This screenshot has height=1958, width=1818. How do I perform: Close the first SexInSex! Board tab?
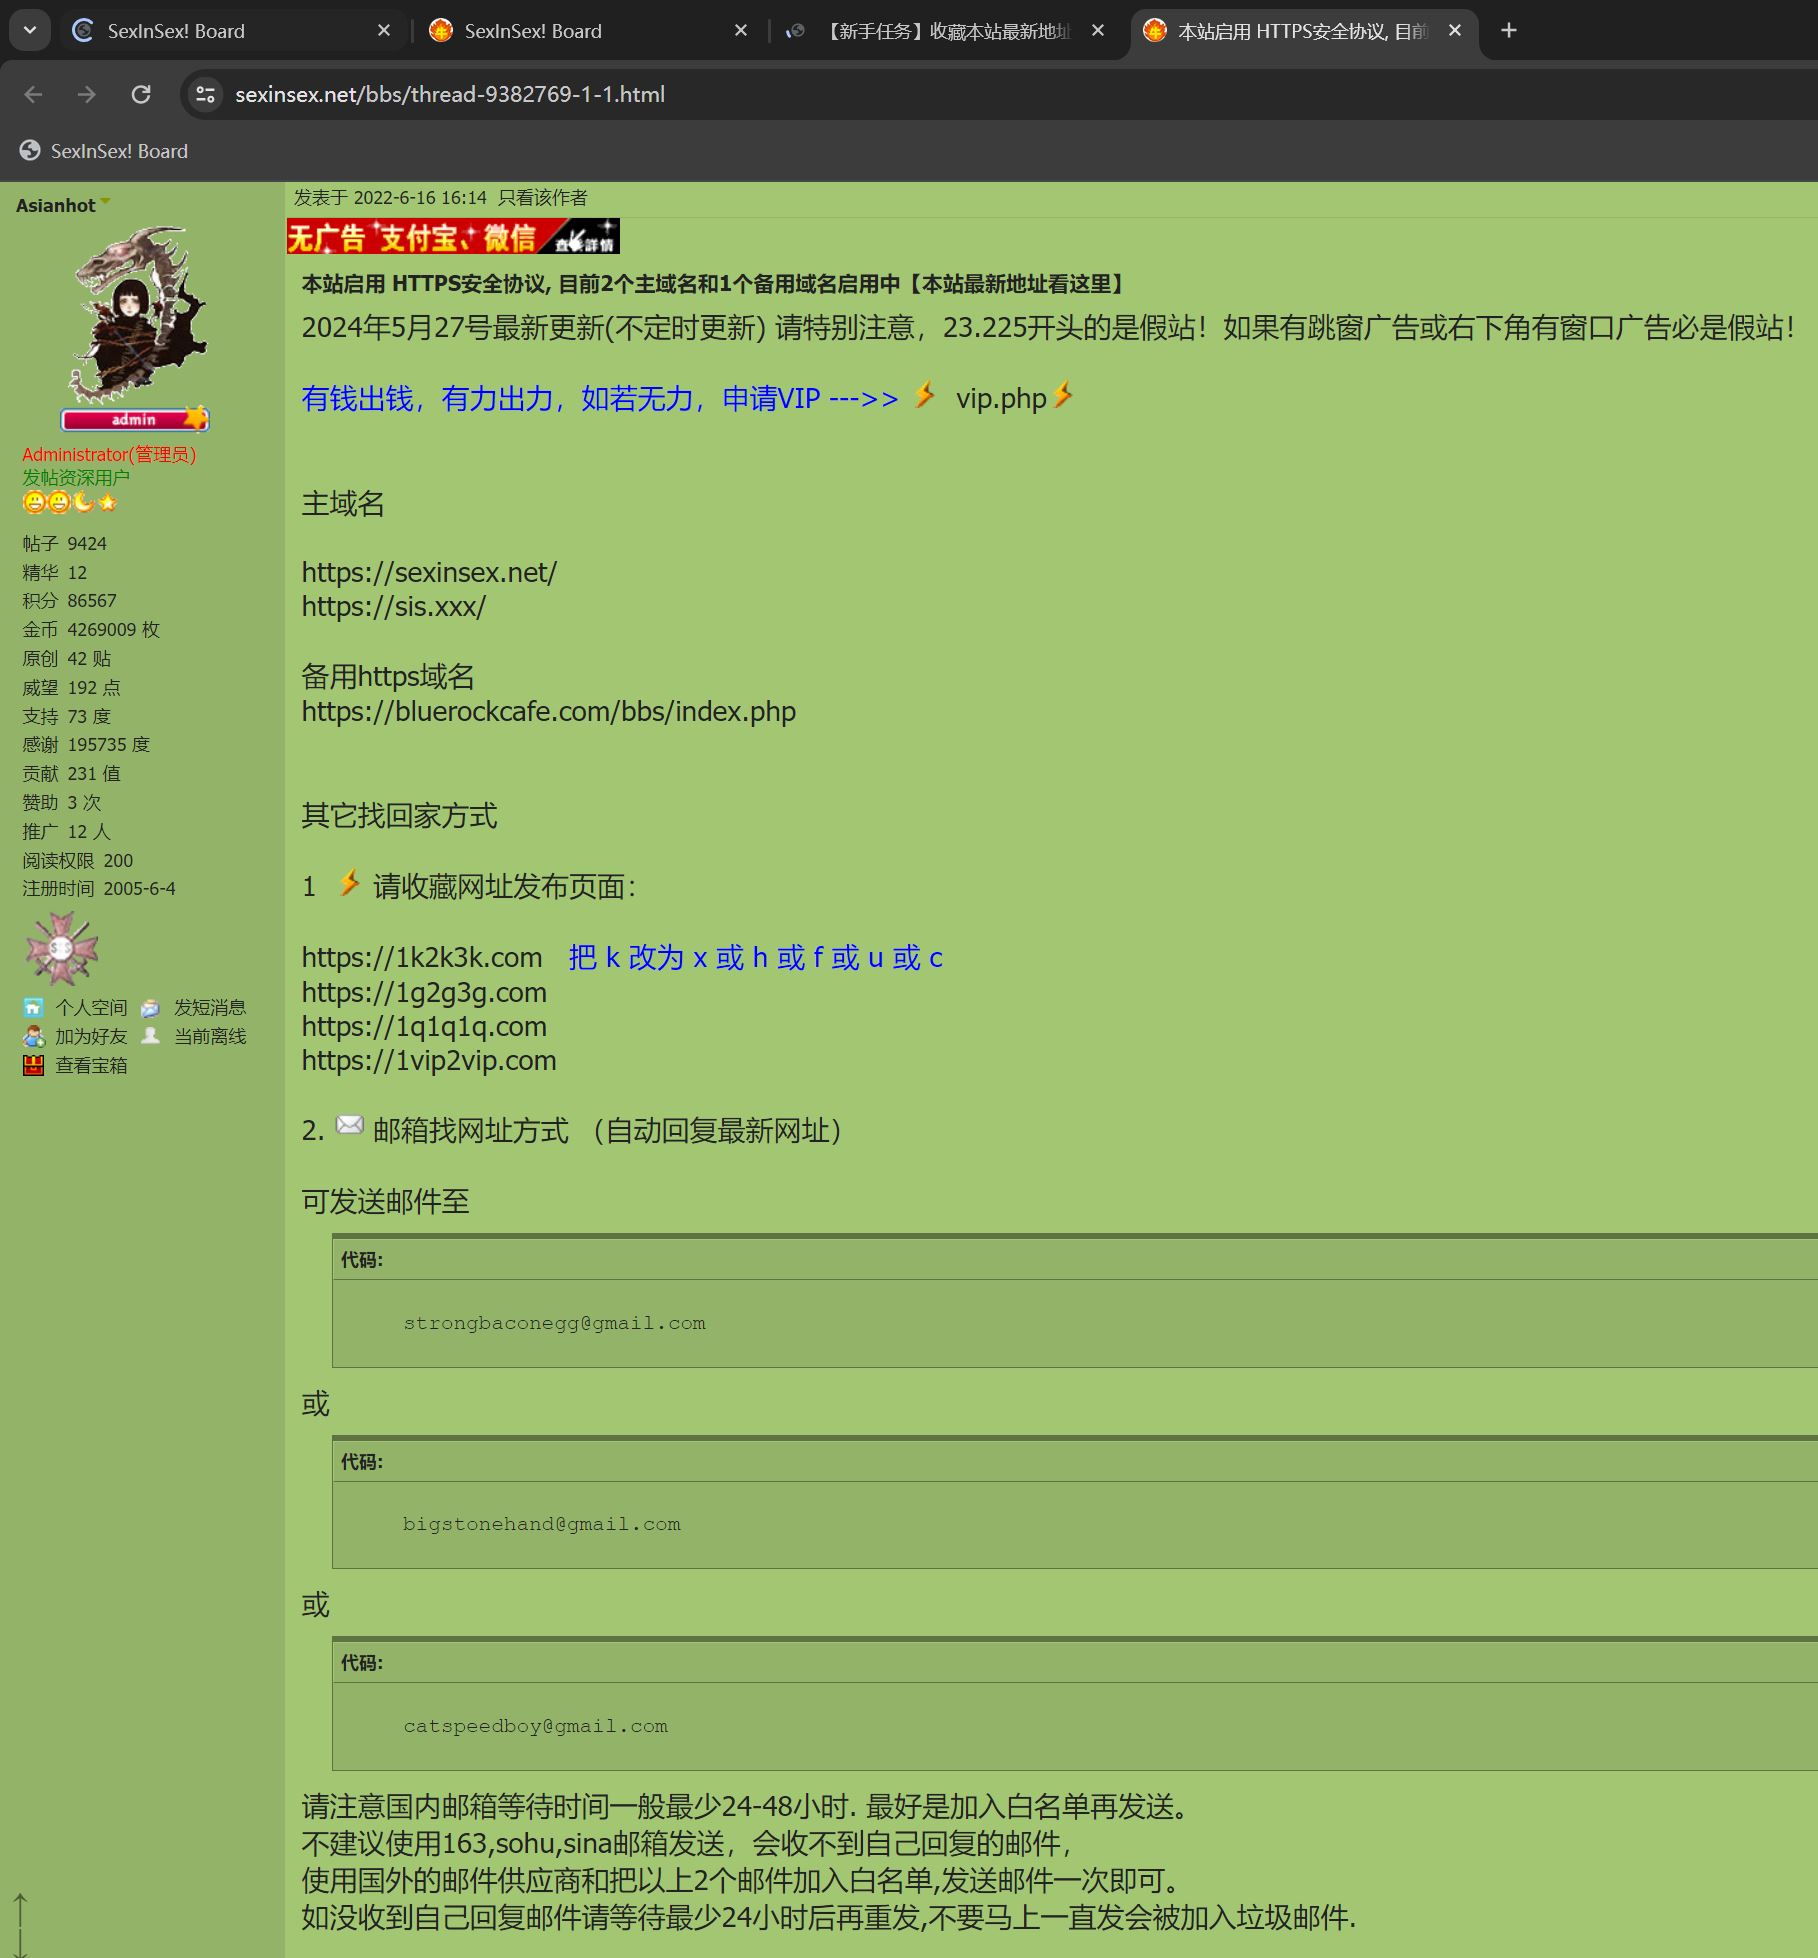point(384,31)
